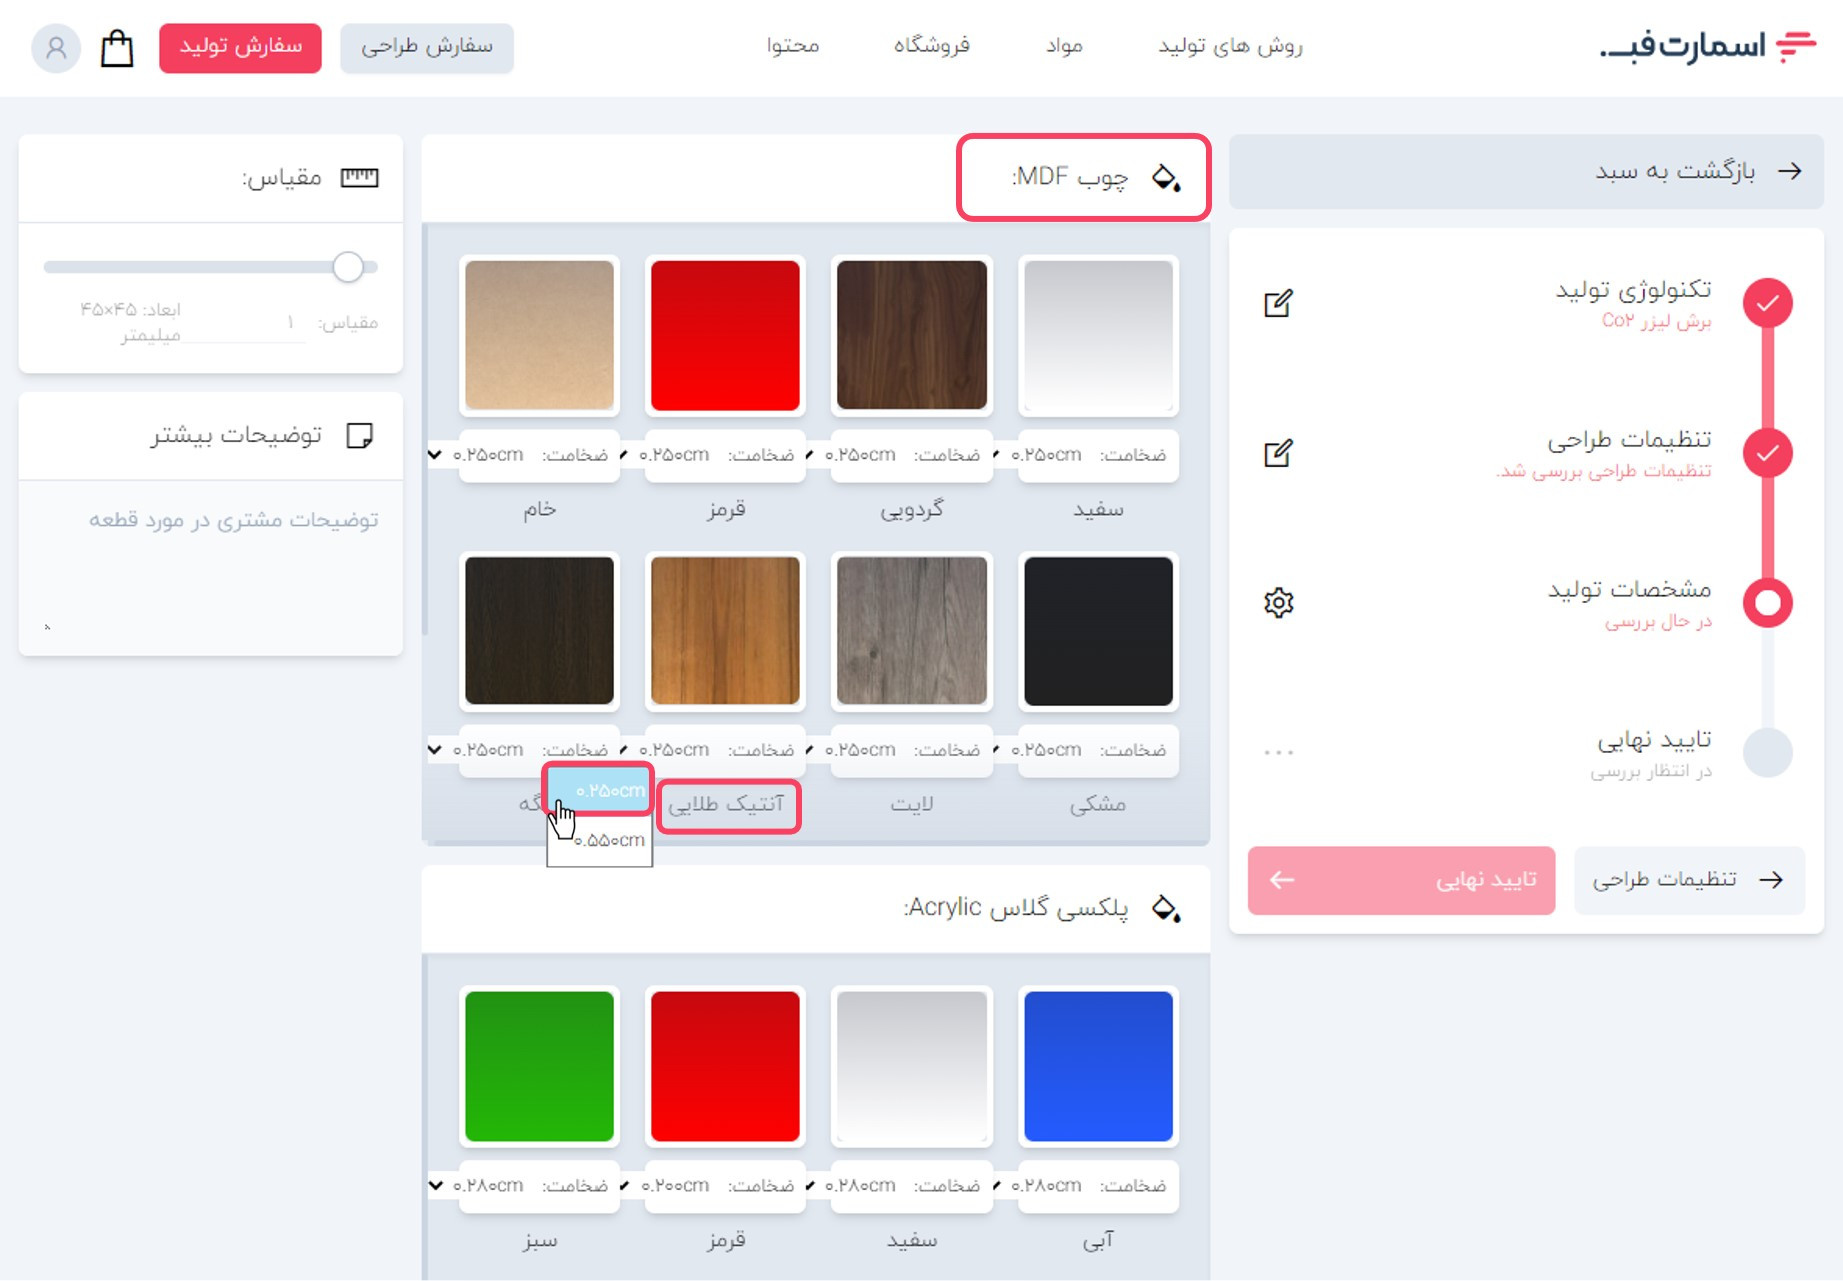The width and height of the screenshot is (1843, 1281).
Task: Click سفارش تولید button
Action: pos(240,47)
